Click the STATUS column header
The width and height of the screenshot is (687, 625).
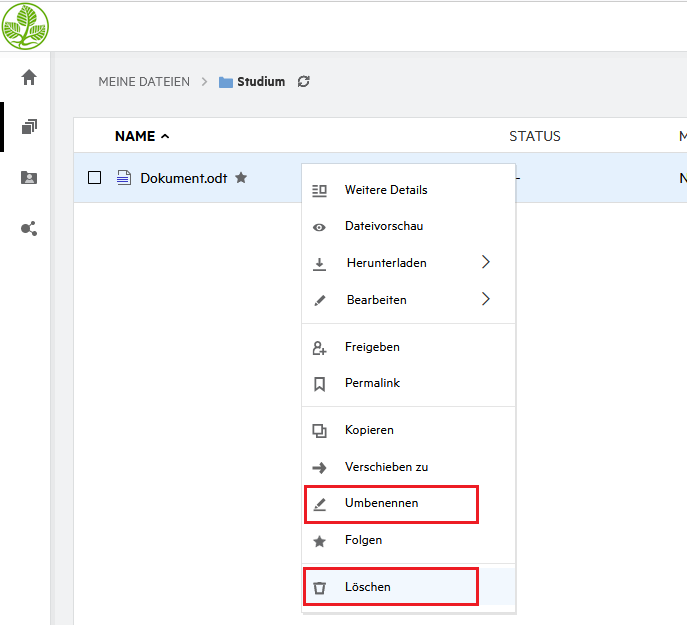pyautogui.click(x=535, y=136)
